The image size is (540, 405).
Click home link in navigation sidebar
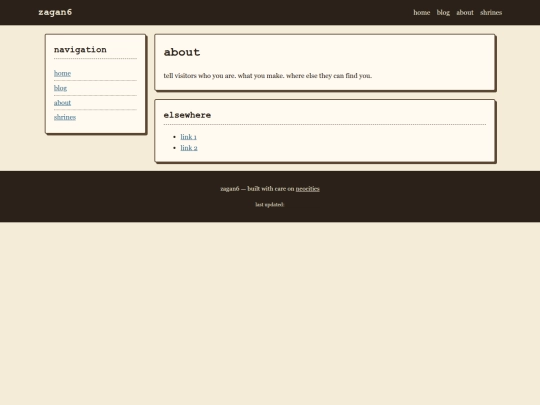tap(62, 73)
